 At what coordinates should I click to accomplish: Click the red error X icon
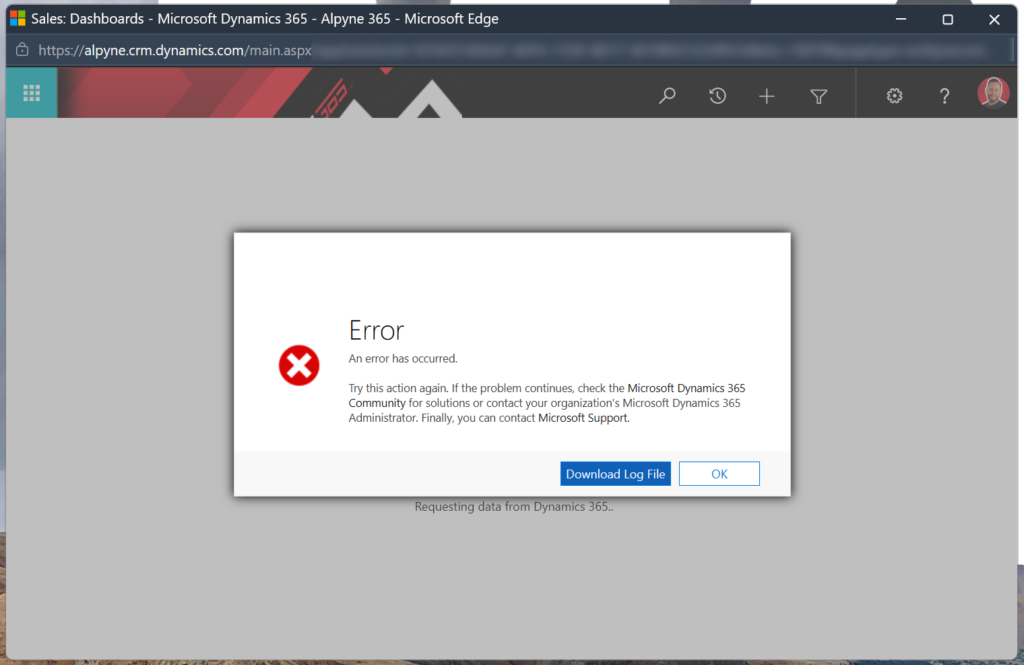298,366
